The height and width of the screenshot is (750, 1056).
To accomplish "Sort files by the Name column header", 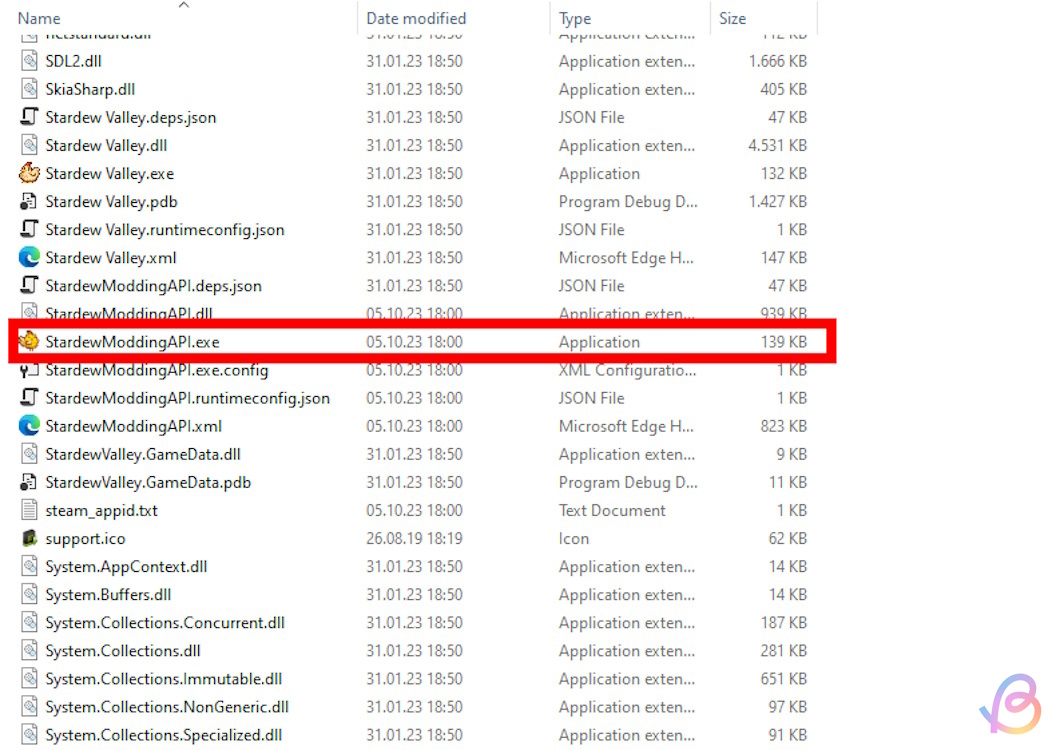I will 40,18.
